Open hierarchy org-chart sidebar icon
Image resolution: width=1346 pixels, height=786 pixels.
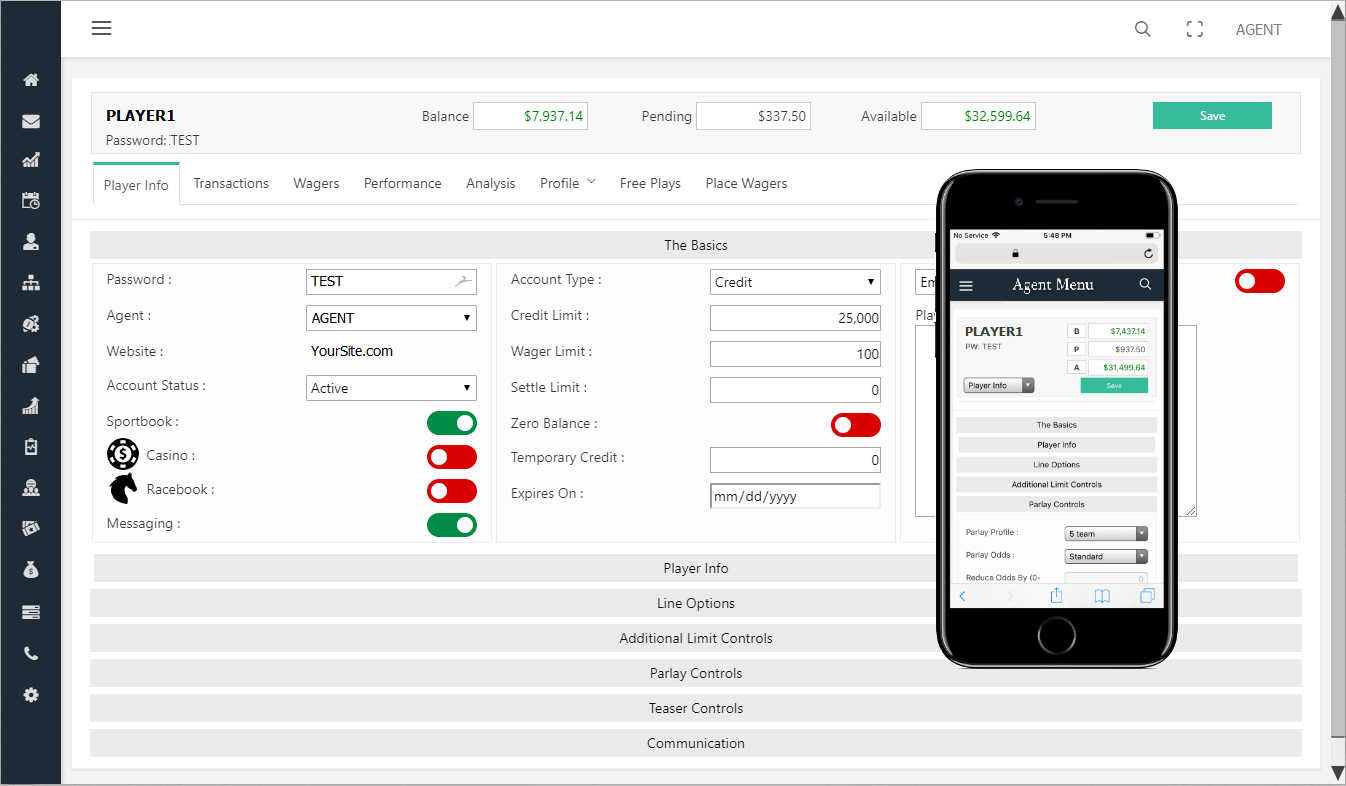[31, 284]
